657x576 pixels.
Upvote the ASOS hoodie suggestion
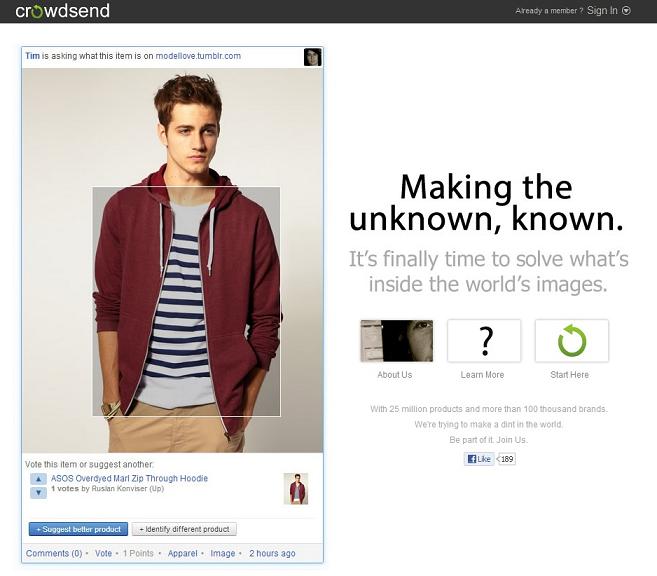tap(38, 479)
